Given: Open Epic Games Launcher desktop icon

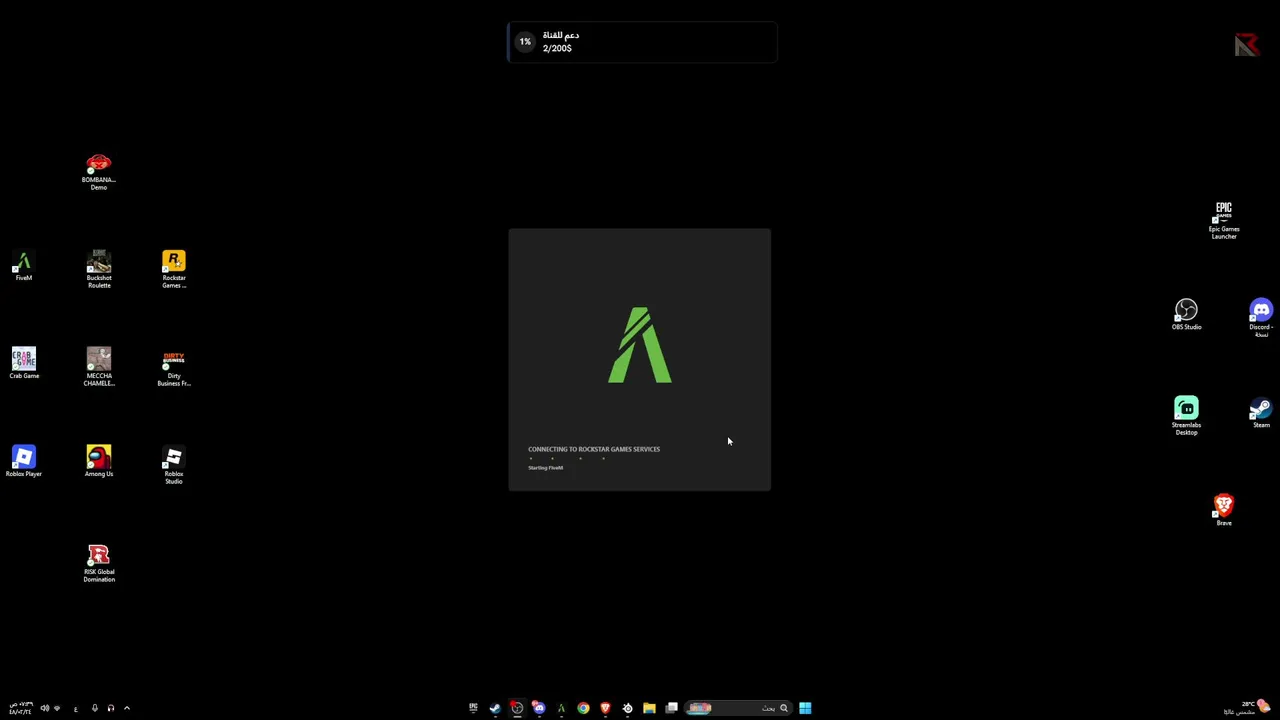Looking at the screenshot, I should coord(1224,221).
